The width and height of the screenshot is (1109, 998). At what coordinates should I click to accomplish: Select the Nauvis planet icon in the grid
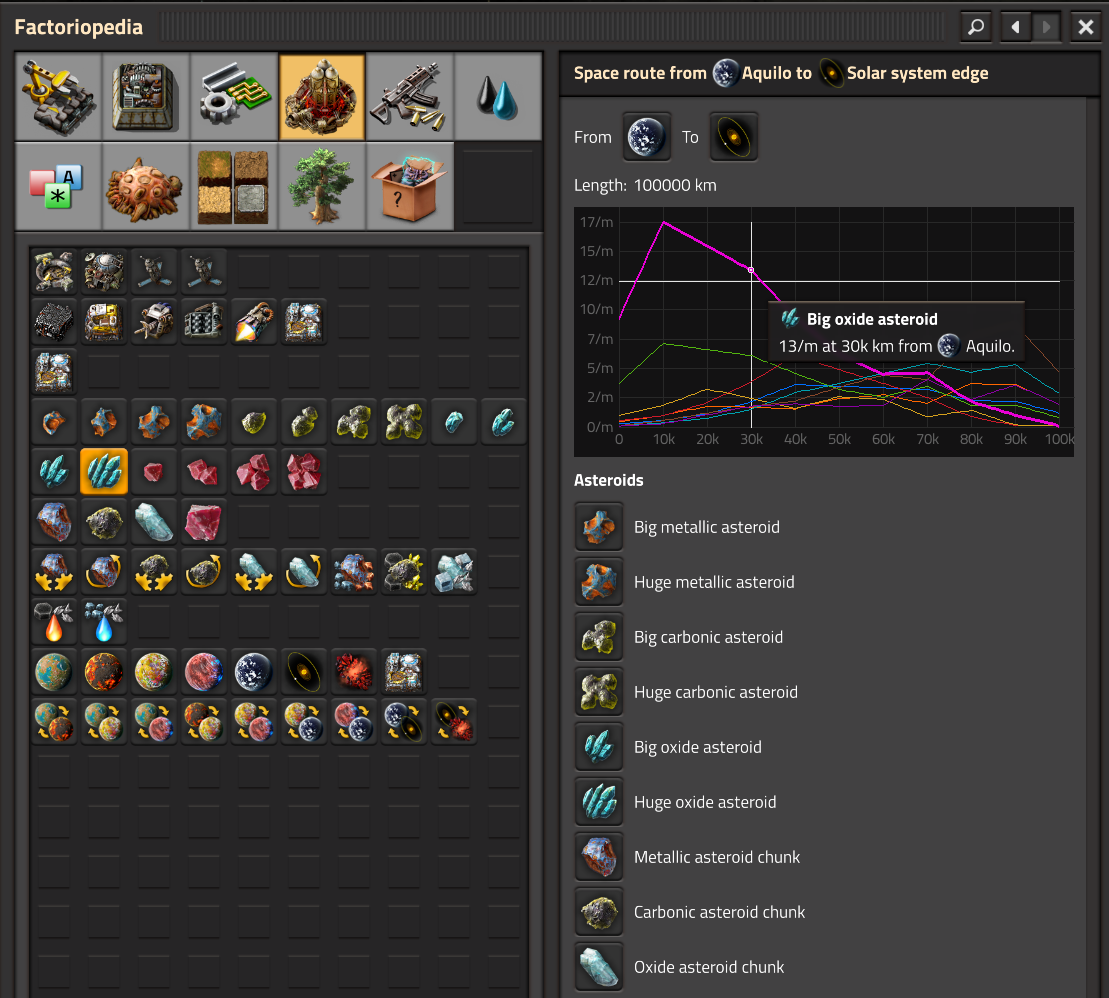(54, 672)
